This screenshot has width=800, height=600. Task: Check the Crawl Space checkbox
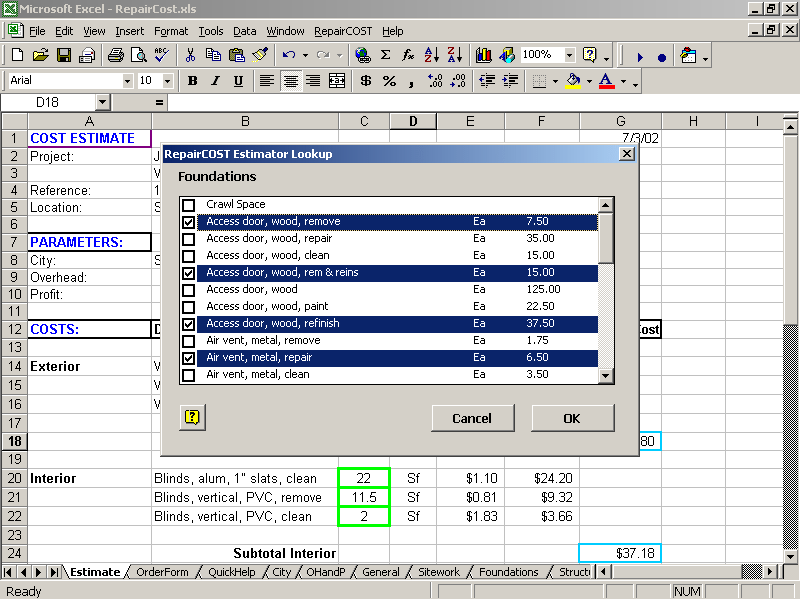point(189,205)
